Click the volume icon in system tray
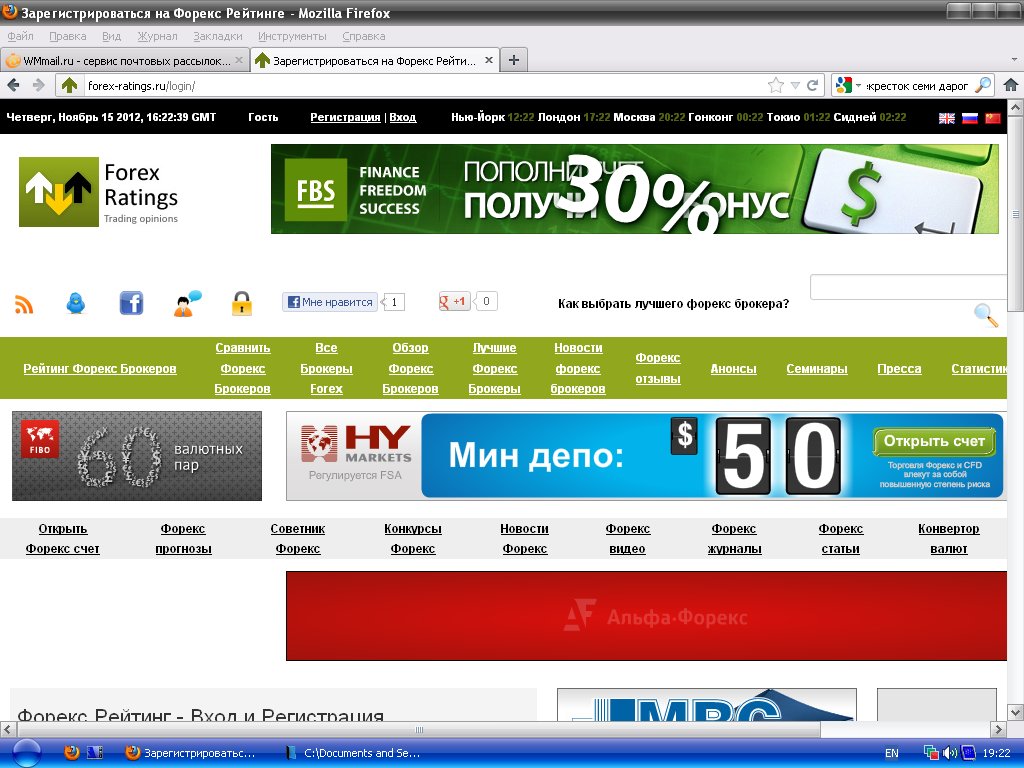The width and height of the screenshot is (1024, 768). (951, 753)
